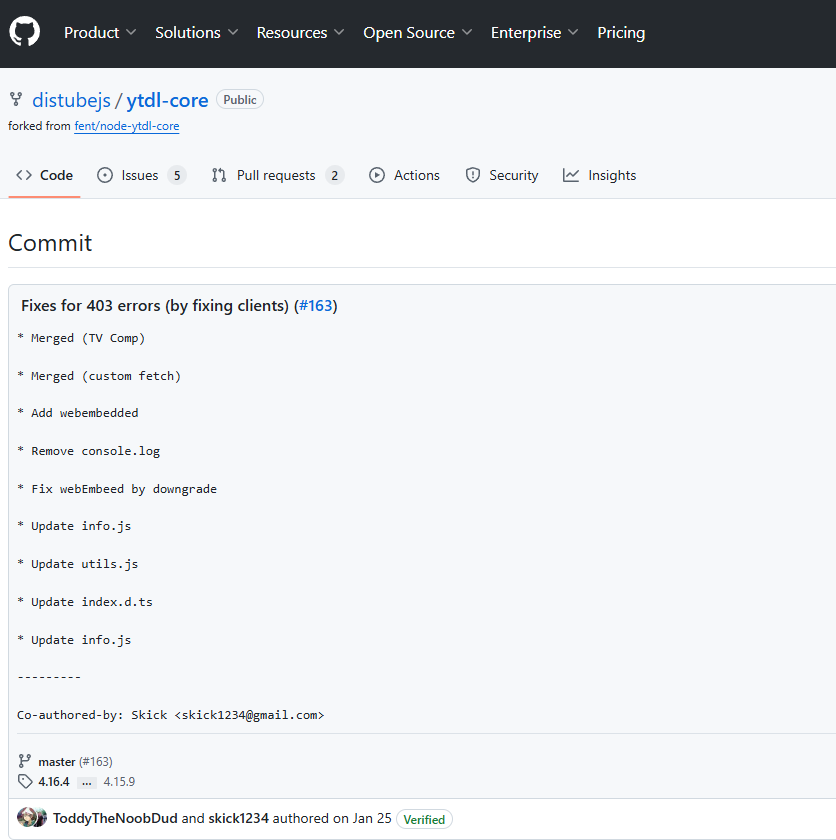
Task: Expand the Open Source dropdown menu
Action: 418,33
